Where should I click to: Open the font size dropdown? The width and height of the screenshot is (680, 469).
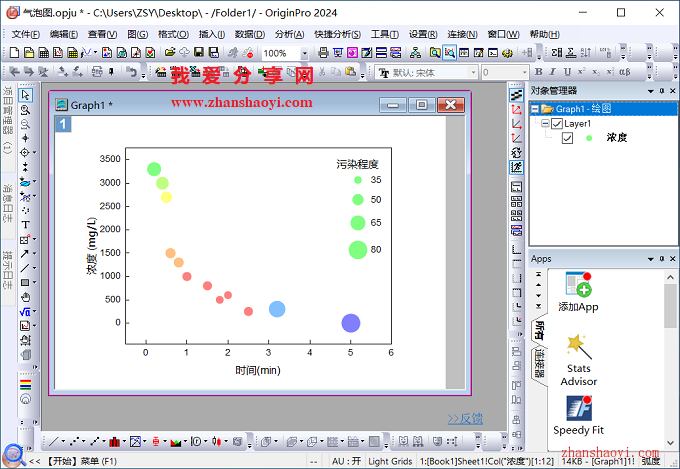pyautogui.click(x=524, y=72)
